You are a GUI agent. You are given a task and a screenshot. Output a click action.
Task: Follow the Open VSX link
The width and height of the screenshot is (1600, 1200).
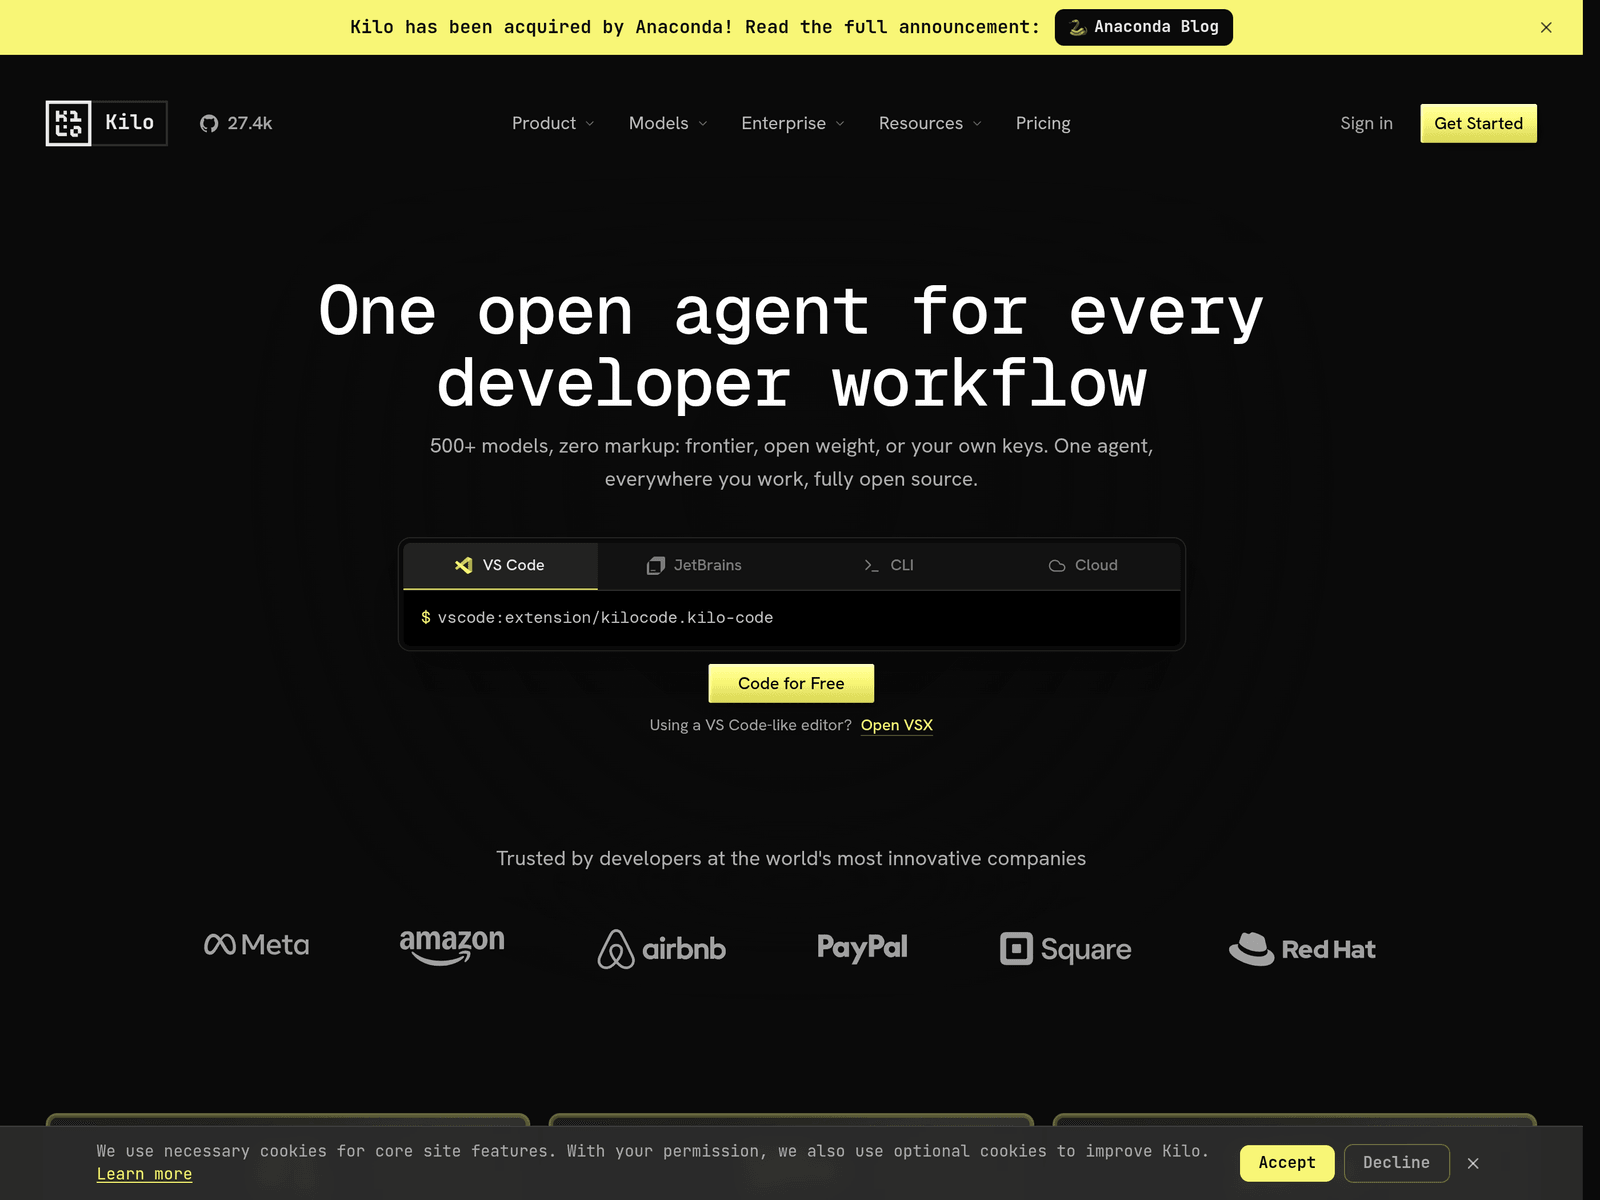coord(896,725)
